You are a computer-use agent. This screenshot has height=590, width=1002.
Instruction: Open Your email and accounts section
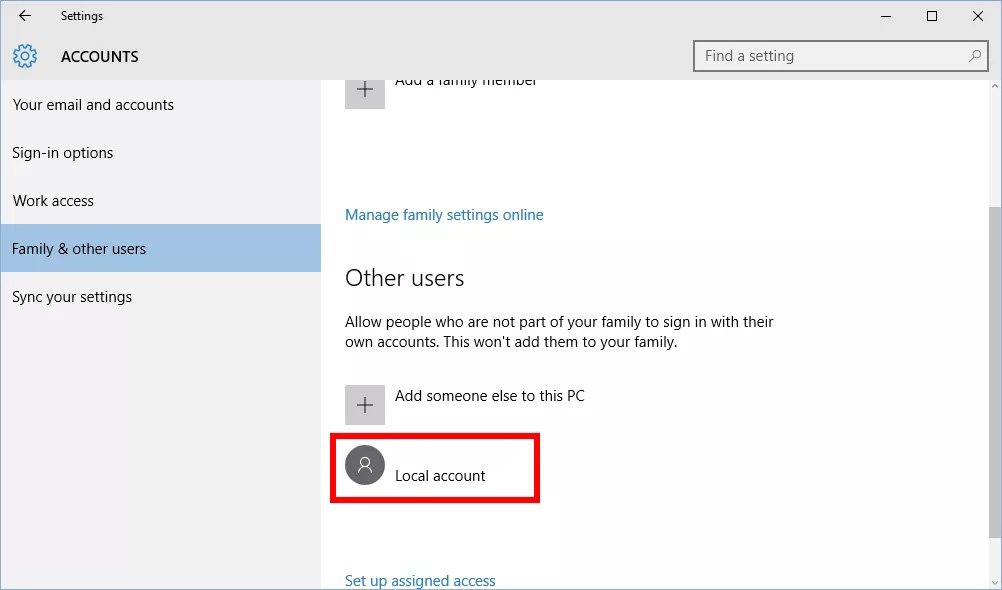coord(93,105)
